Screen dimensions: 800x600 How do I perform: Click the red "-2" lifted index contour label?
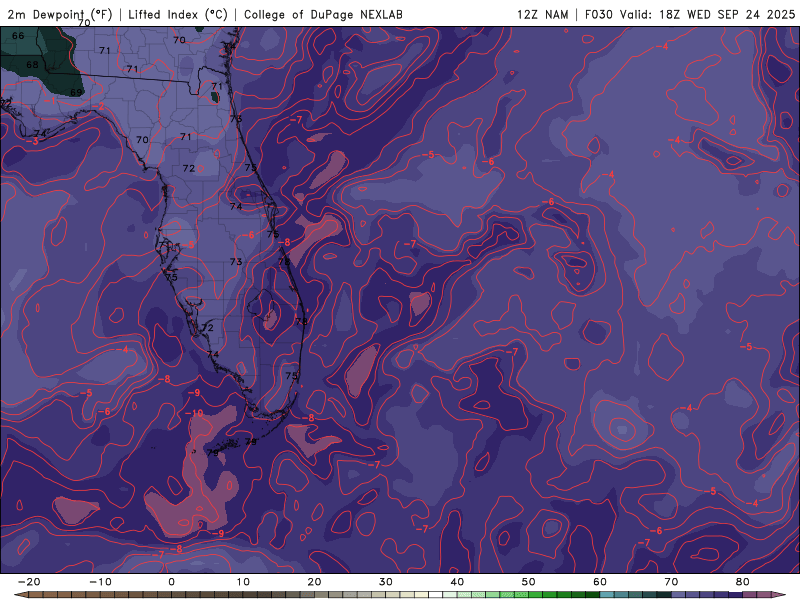pos(98,106)
